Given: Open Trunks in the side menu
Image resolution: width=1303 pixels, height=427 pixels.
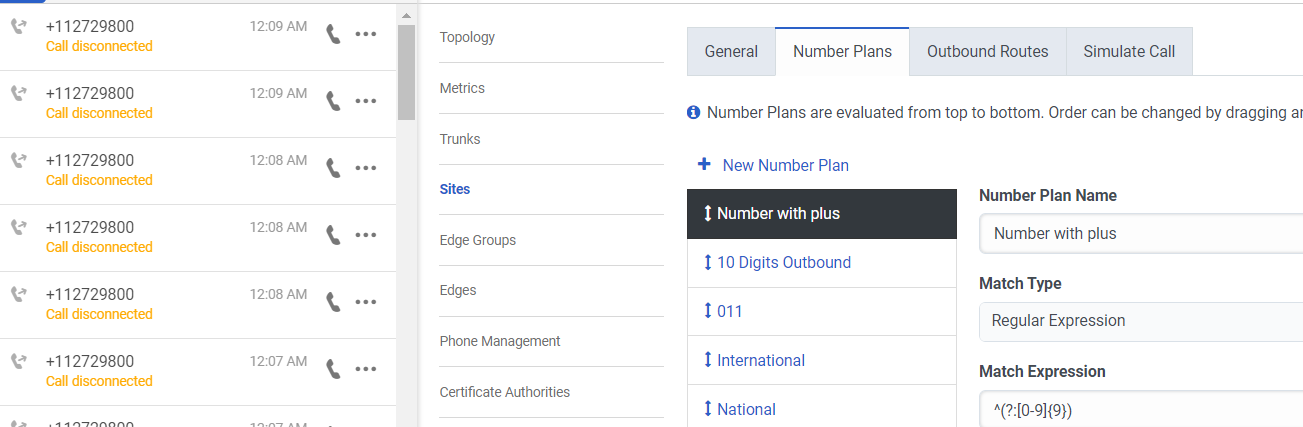Looking at the screenshot, I should coord(460,139).
